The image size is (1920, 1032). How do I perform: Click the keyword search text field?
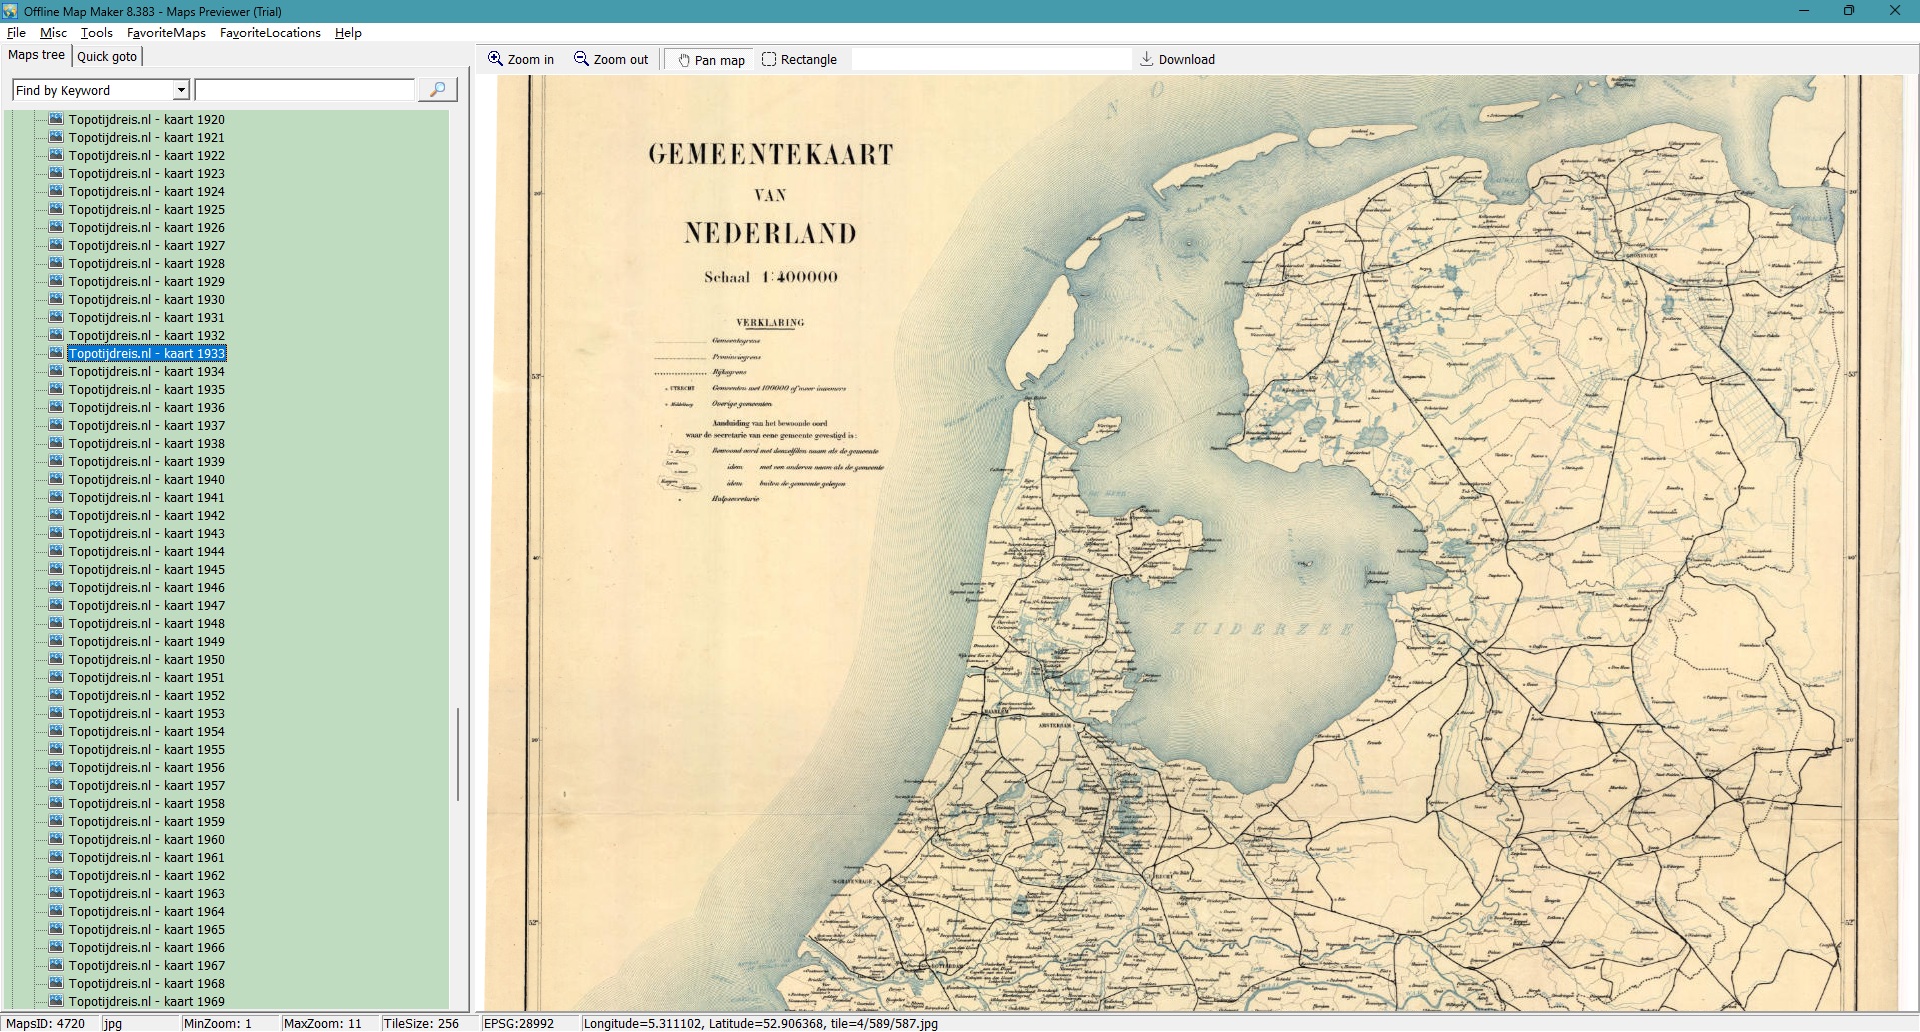coord(305,90)
